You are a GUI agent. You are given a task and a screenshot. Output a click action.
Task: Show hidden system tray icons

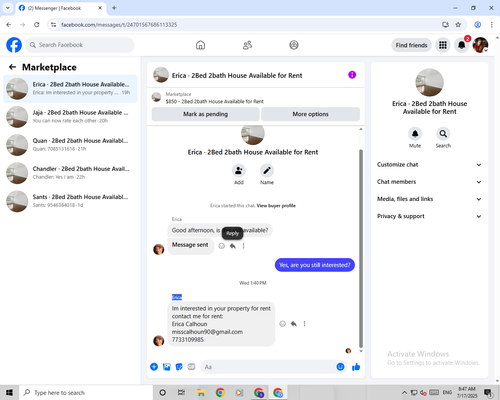pyautogui.click(x=404, y=393)
